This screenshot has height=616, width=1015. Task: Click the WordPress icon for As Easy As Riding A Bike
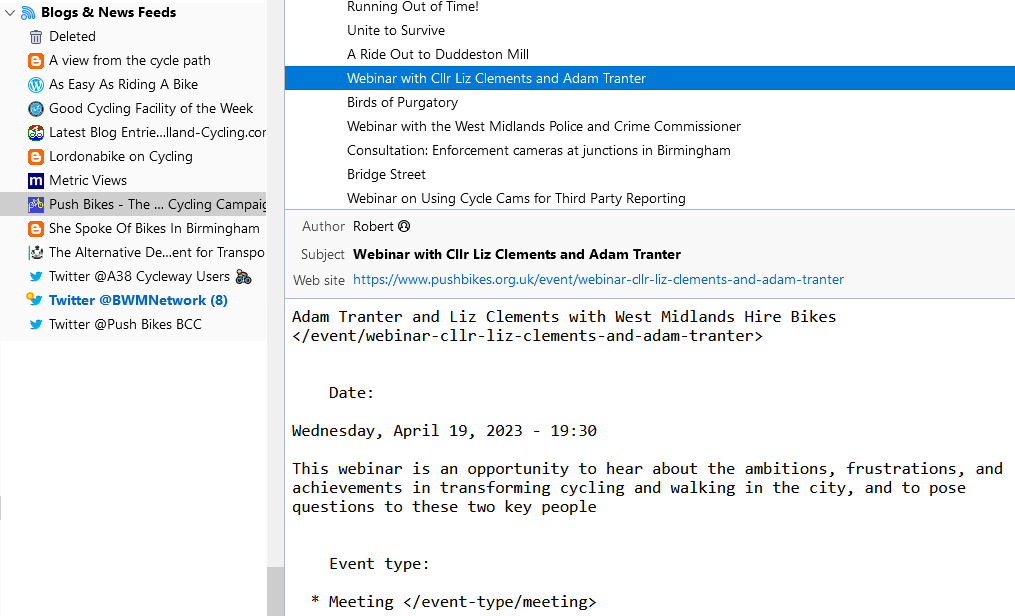pyautogui.click(x=36, y=84)
